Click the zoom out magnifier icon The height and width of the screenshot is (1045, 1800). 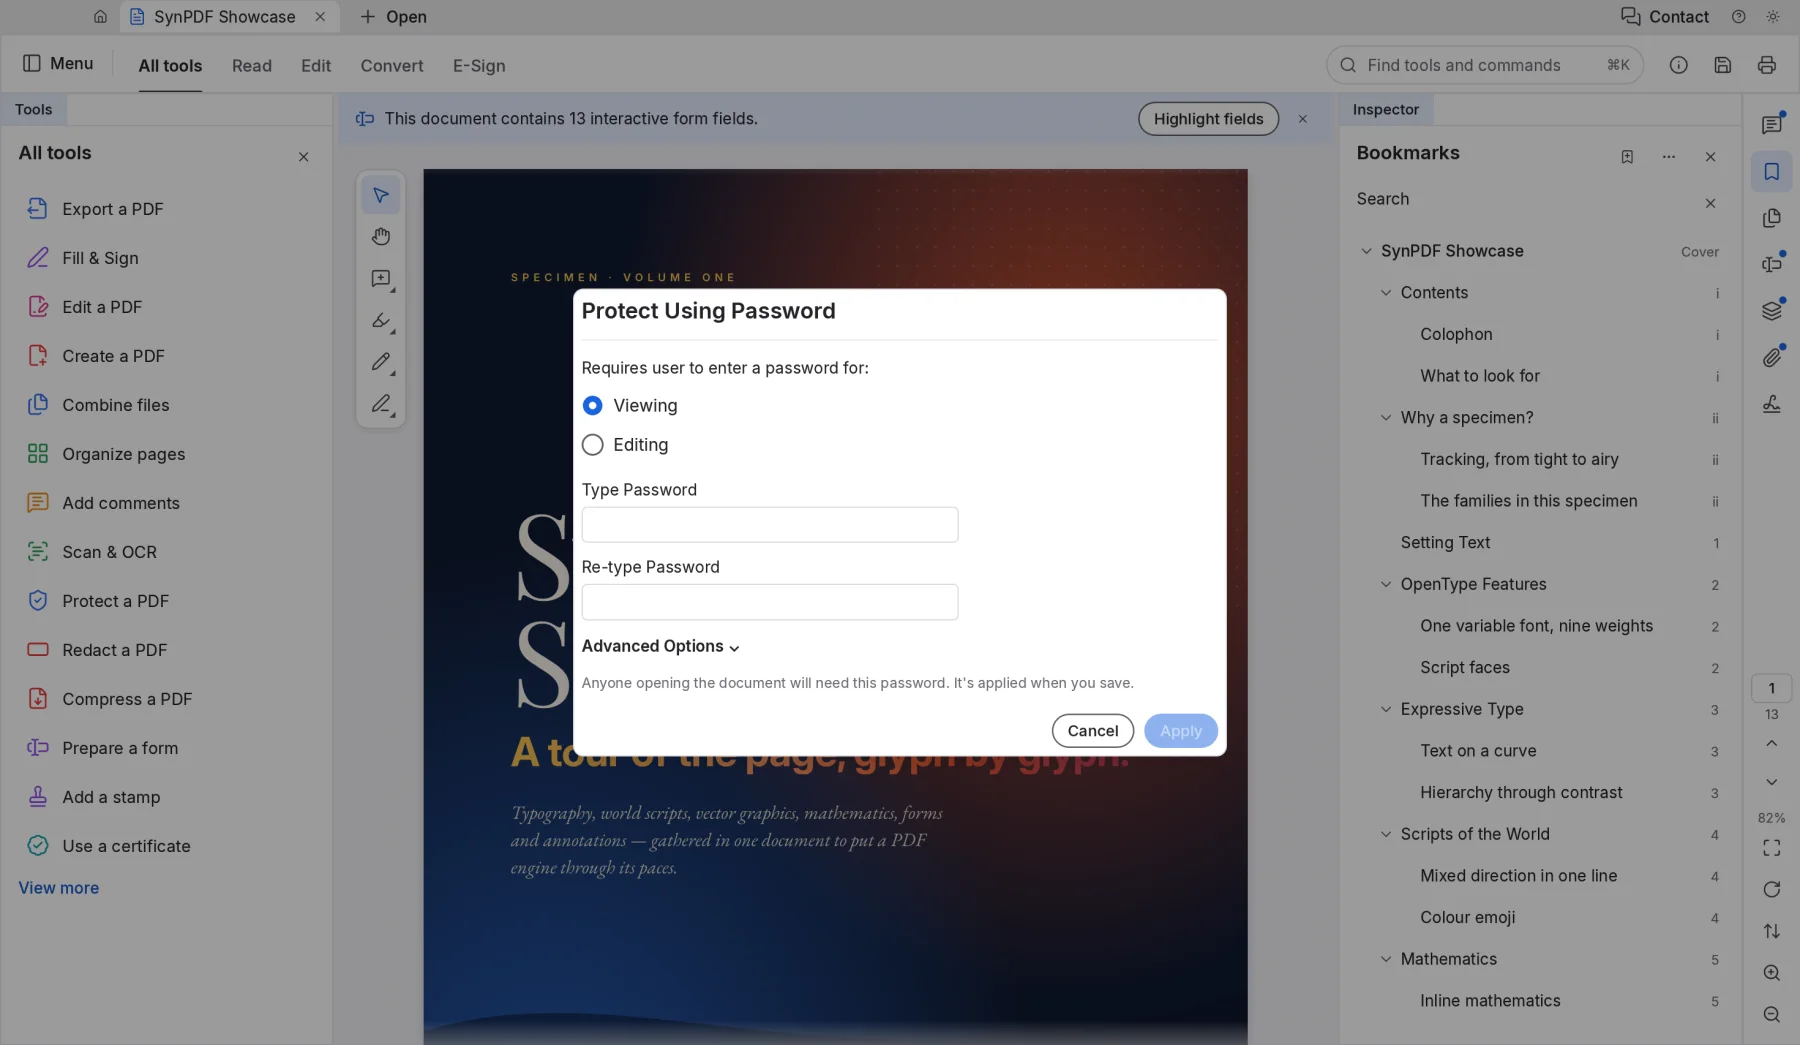[x=1771, y=1014]
